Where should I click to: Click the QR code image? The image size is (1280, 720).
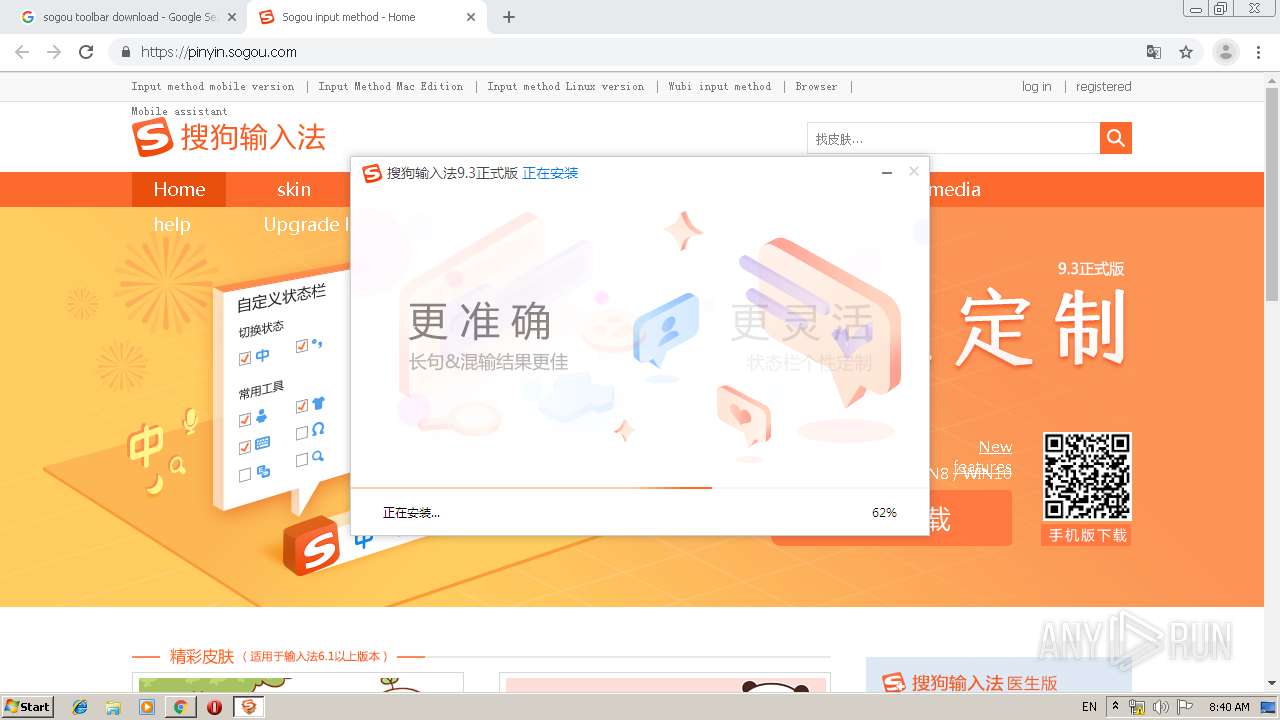[1087, 476]
